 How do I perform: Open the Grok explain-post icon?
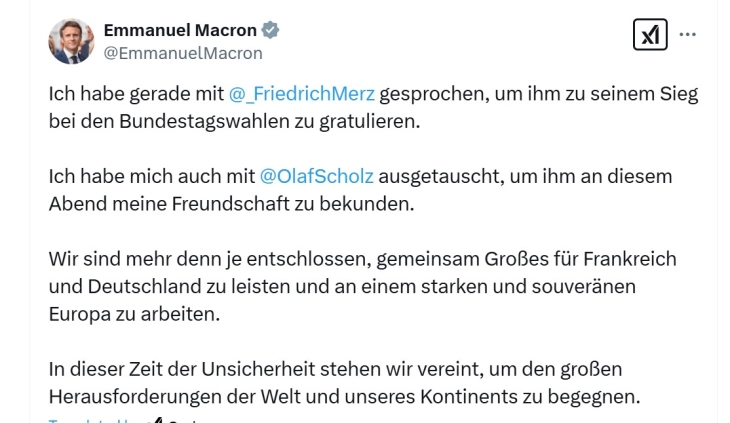650,34
